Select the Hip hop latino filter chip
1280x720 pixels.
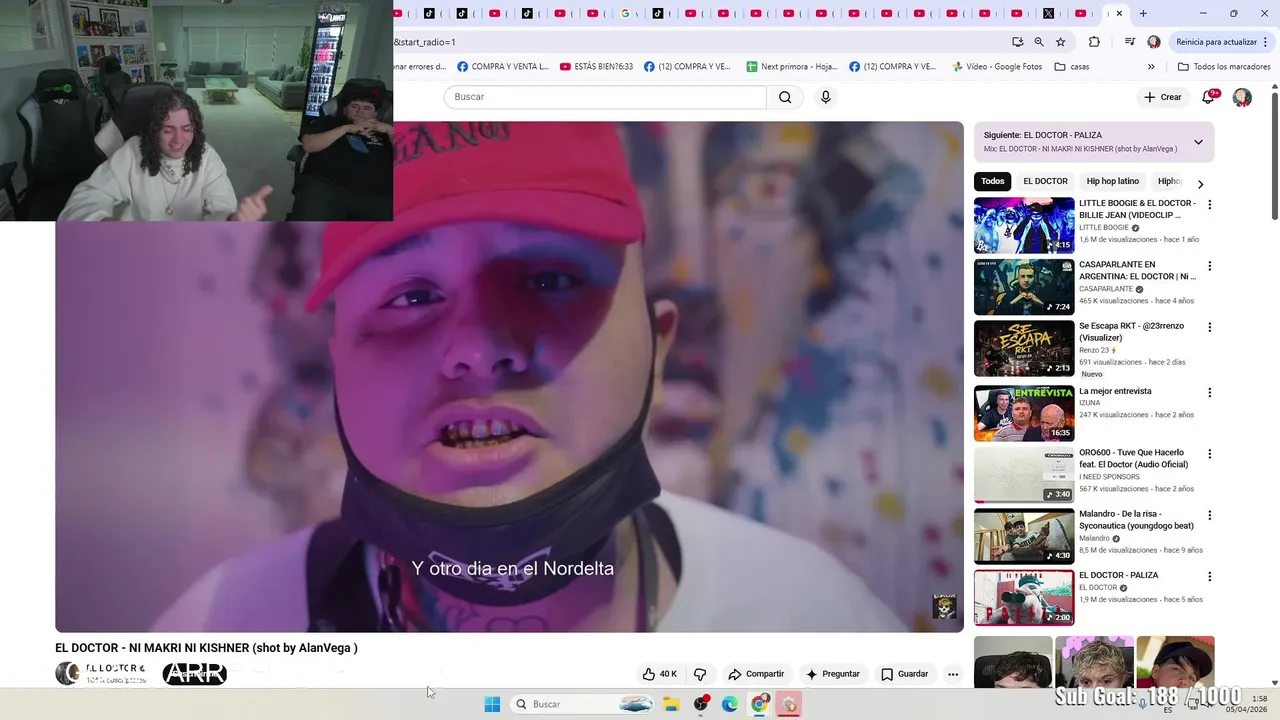1112,181
